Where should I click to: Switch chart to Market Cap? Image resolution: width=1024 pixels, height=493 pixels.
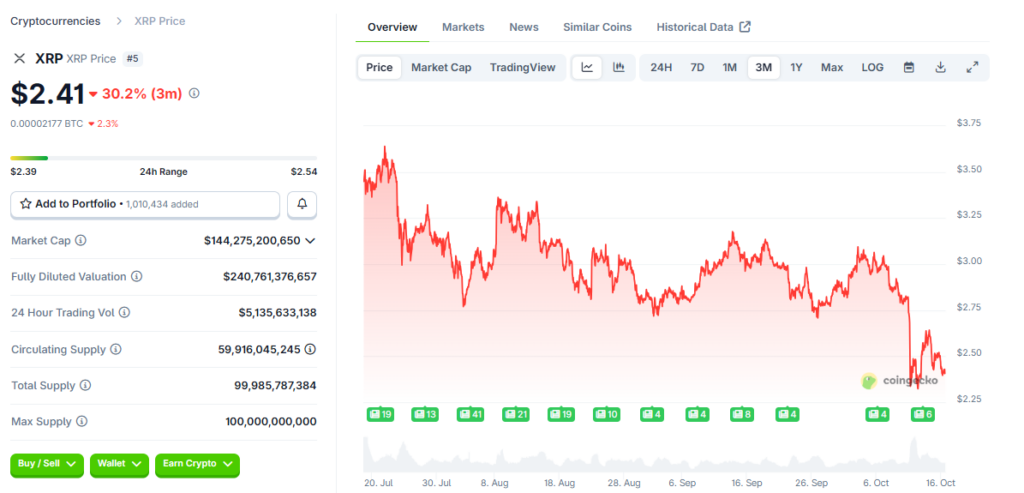[x=441, y=68]
